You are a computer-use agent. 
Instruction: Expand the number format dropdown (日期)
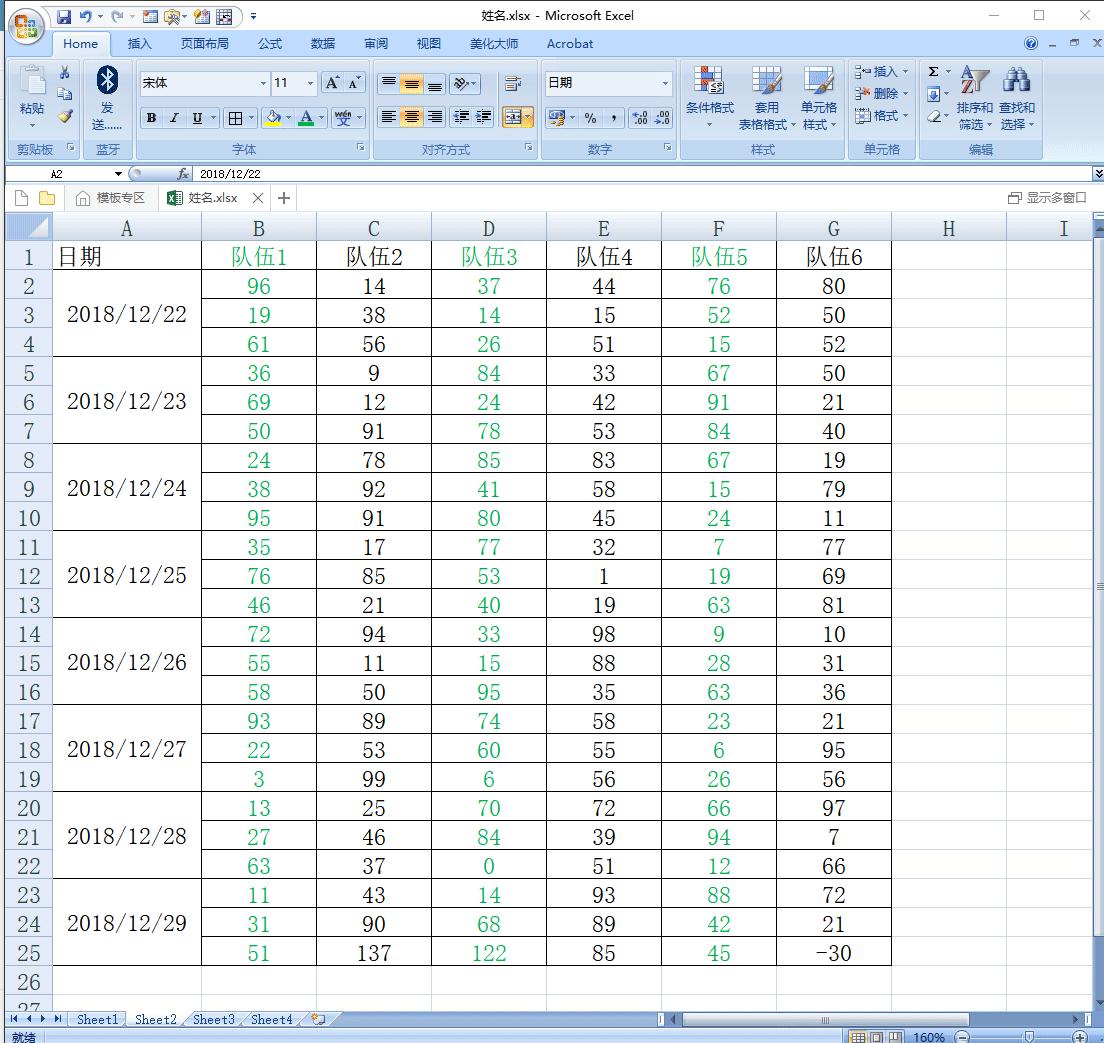(x=665, y=83)
